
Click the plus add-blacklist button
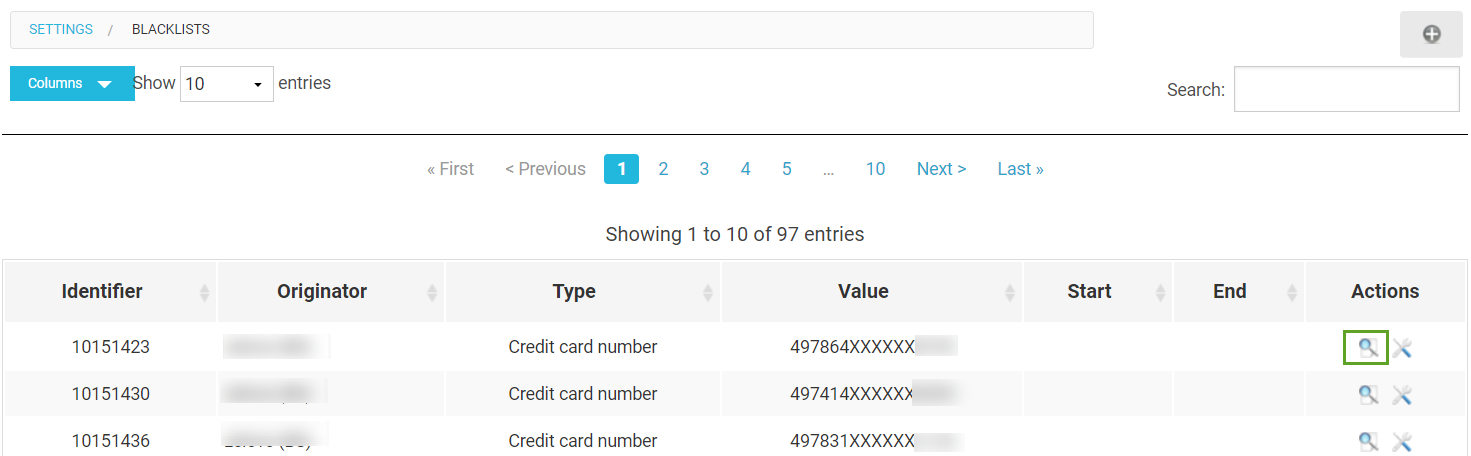tap(1431, 35)
